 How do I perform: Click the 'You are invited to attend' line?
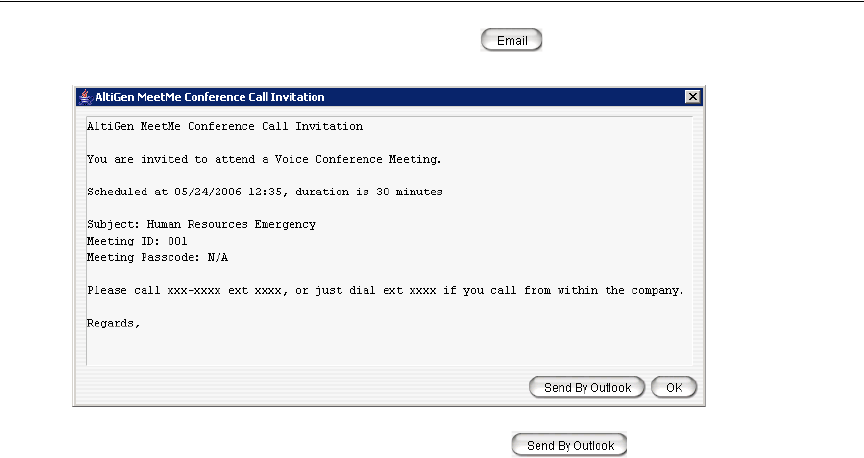coord(264,159)
